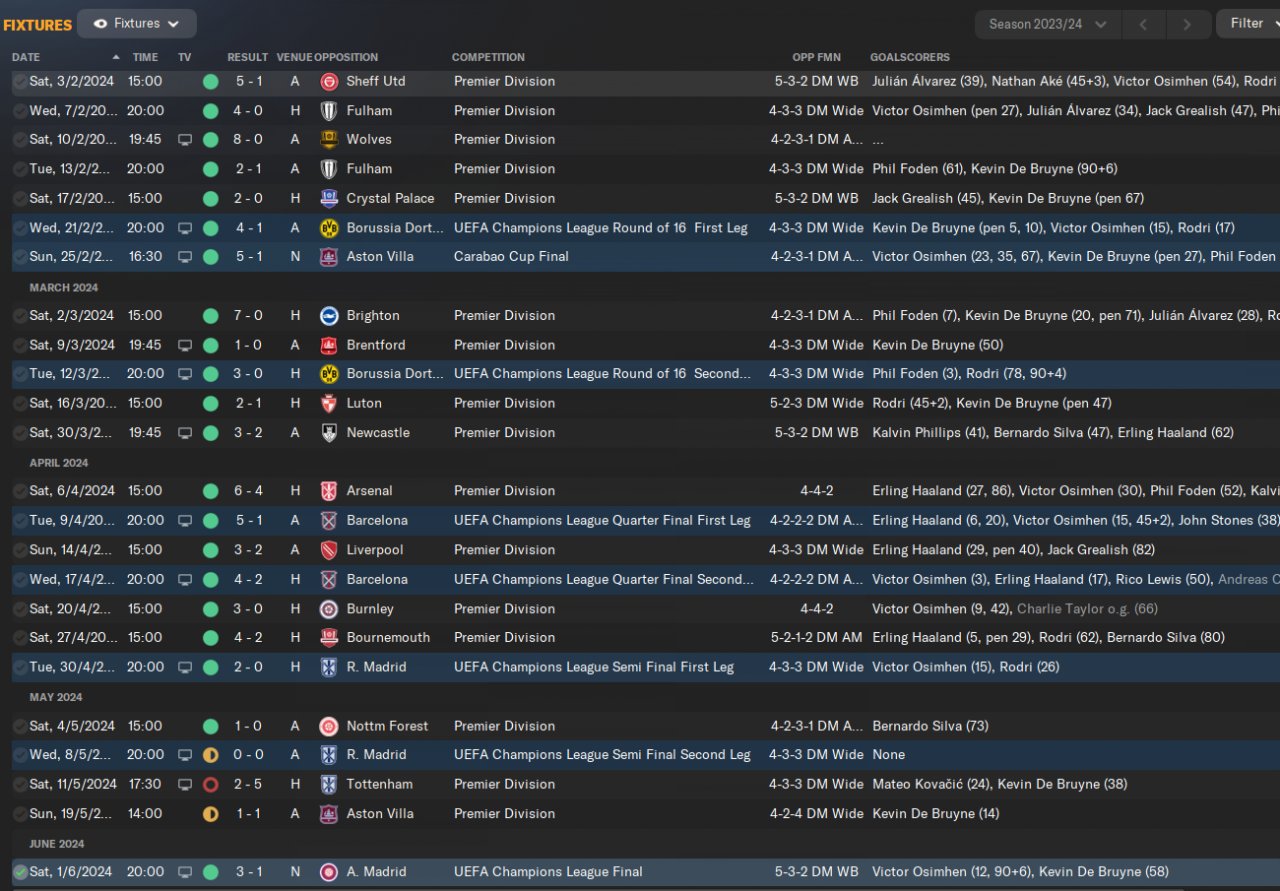Click the Bournemouth club badge

click(329, 638)
